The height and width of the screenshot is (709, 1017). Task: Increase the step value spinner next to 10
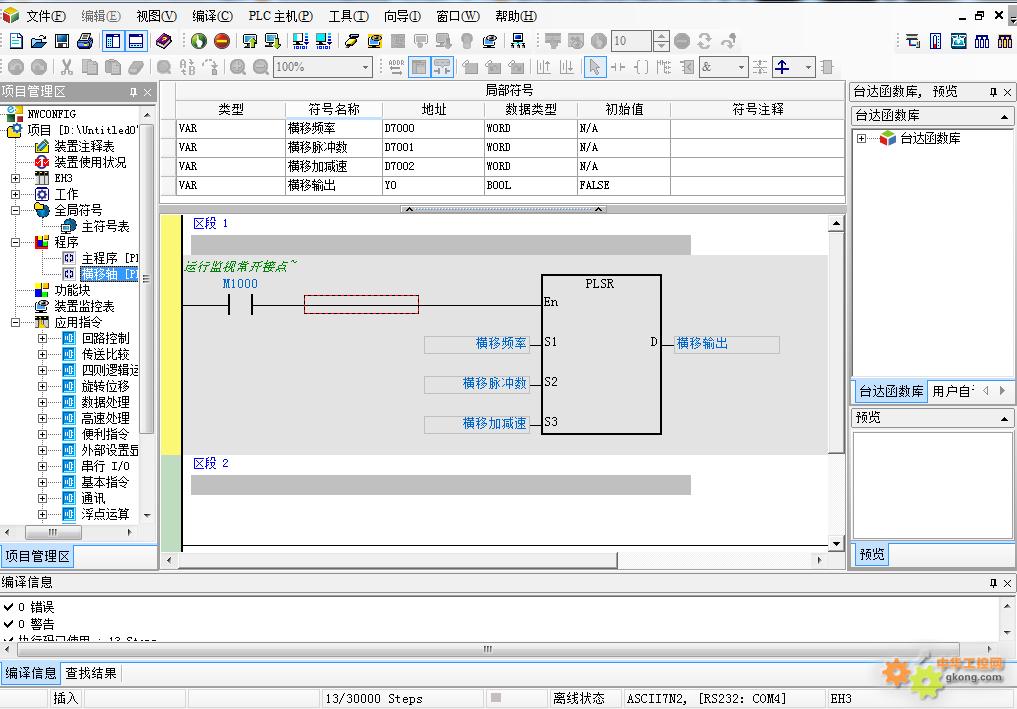click(x=661, y=36)
